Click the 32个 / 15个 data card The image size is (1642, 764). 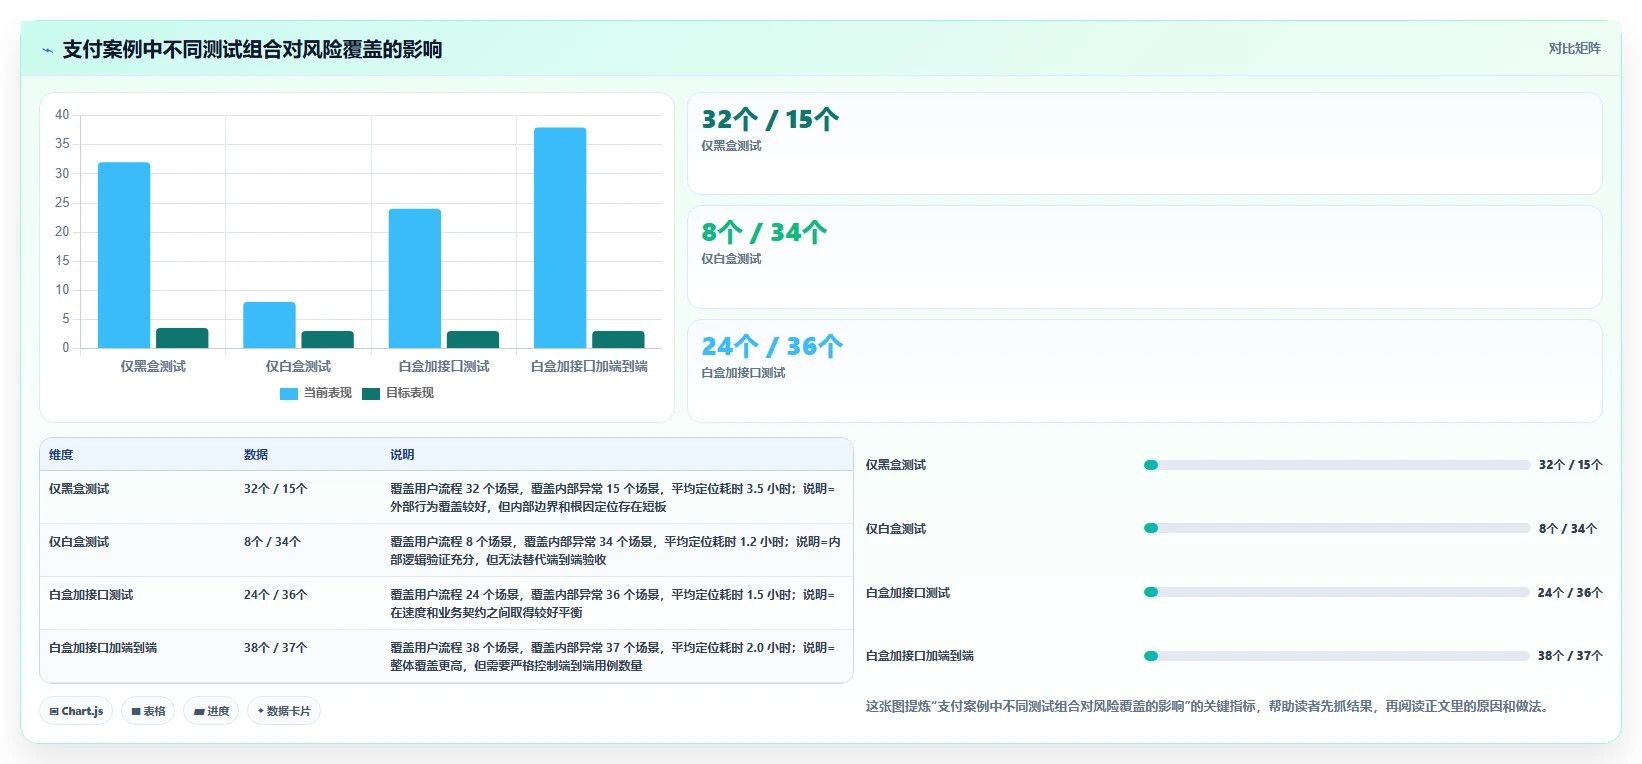1145,144
